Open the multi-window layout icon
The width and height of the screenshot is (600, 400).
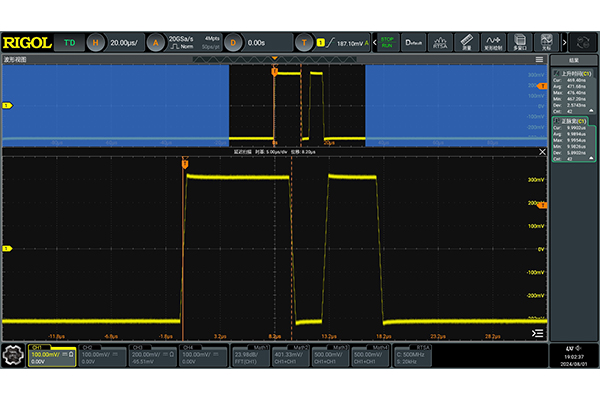[x=520, y=43]
